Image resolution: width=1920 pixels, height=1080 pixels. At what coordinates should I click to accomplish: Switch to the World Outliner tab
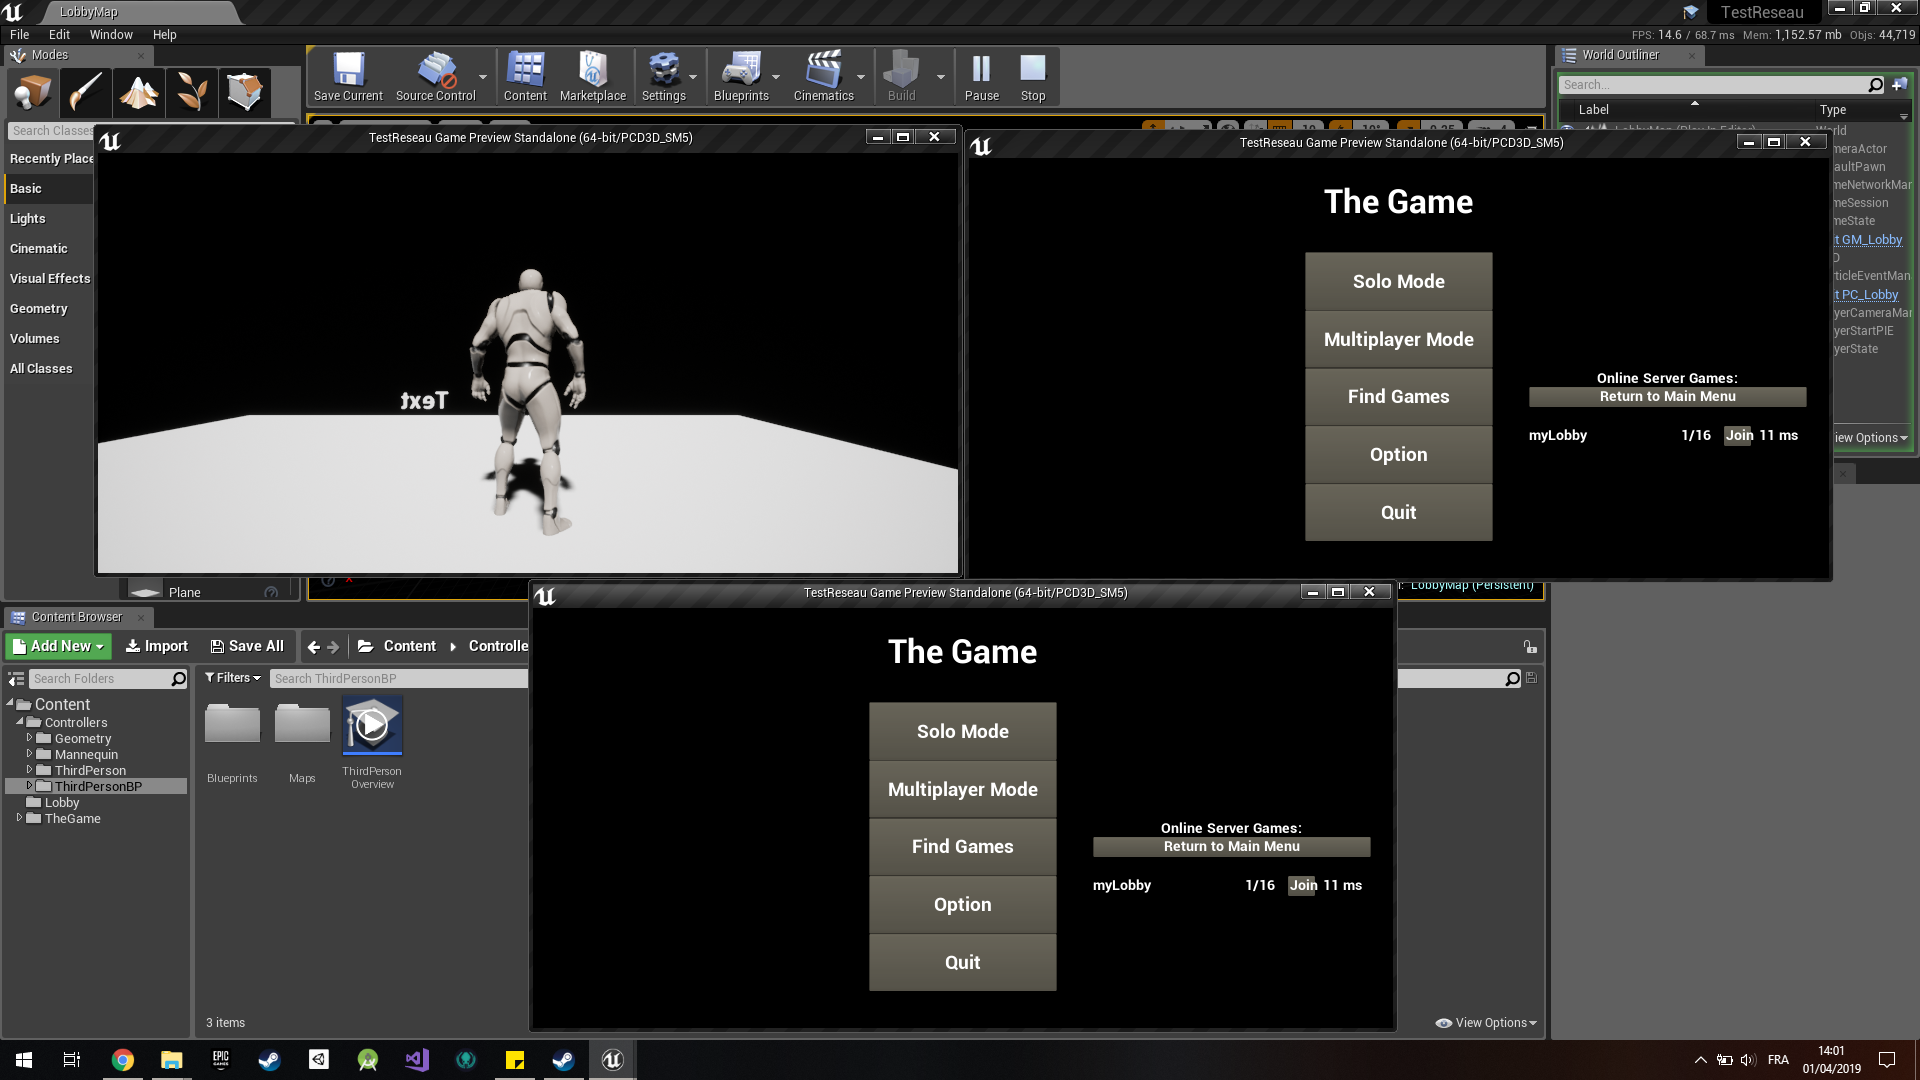1621,55
